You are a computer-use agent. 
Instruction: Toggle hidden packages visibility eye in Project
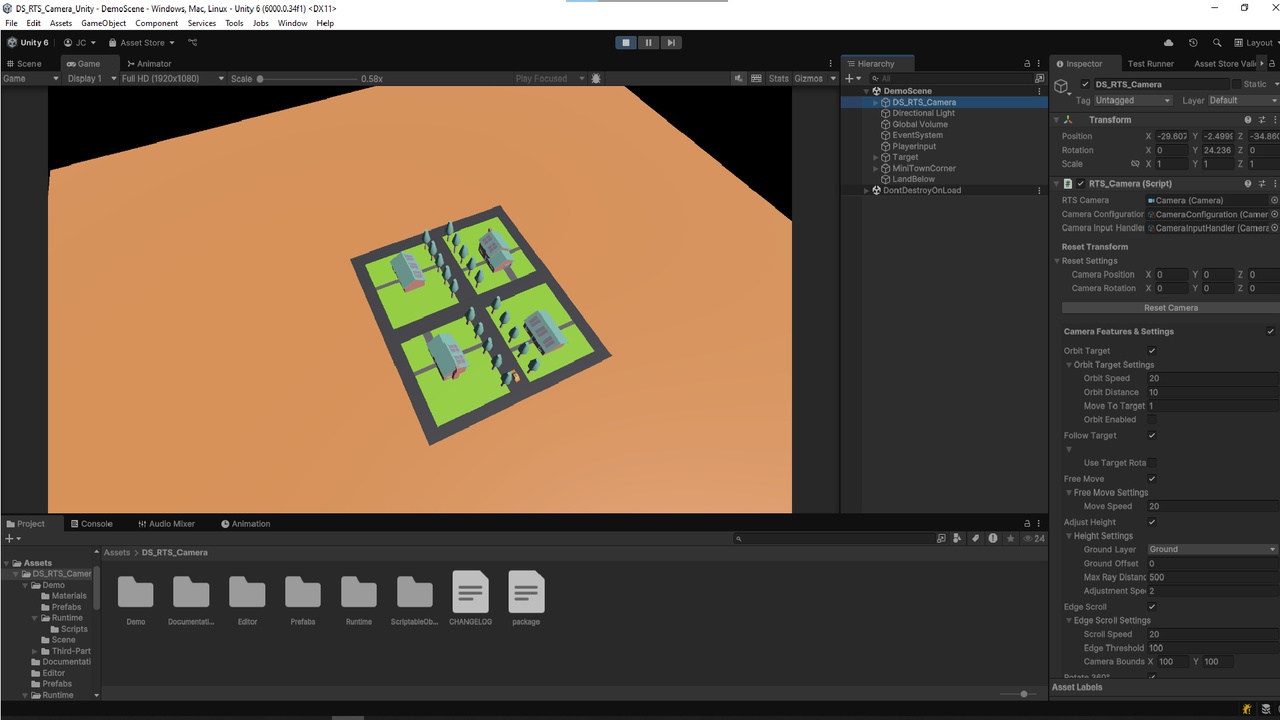1034,538
